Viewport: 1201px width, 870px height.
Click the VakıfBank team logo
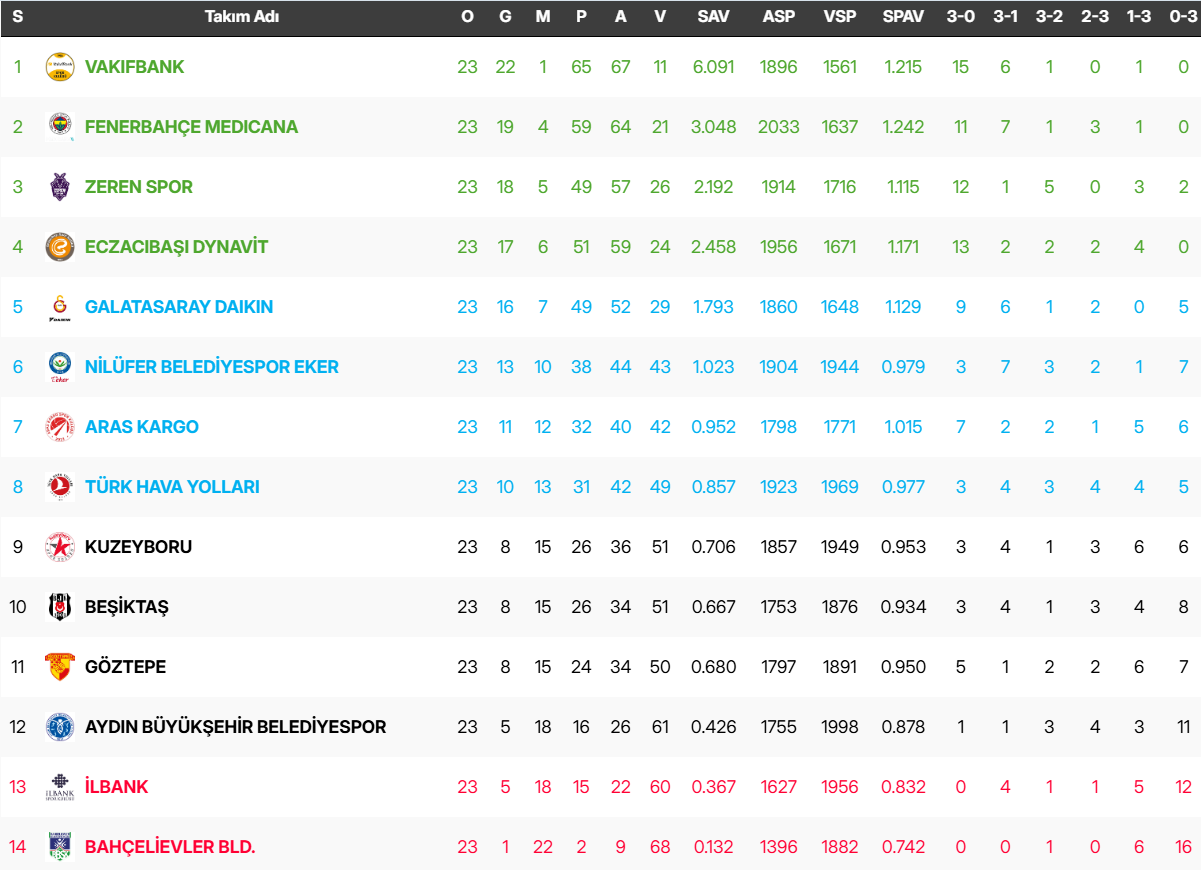[x=60, y=67]
